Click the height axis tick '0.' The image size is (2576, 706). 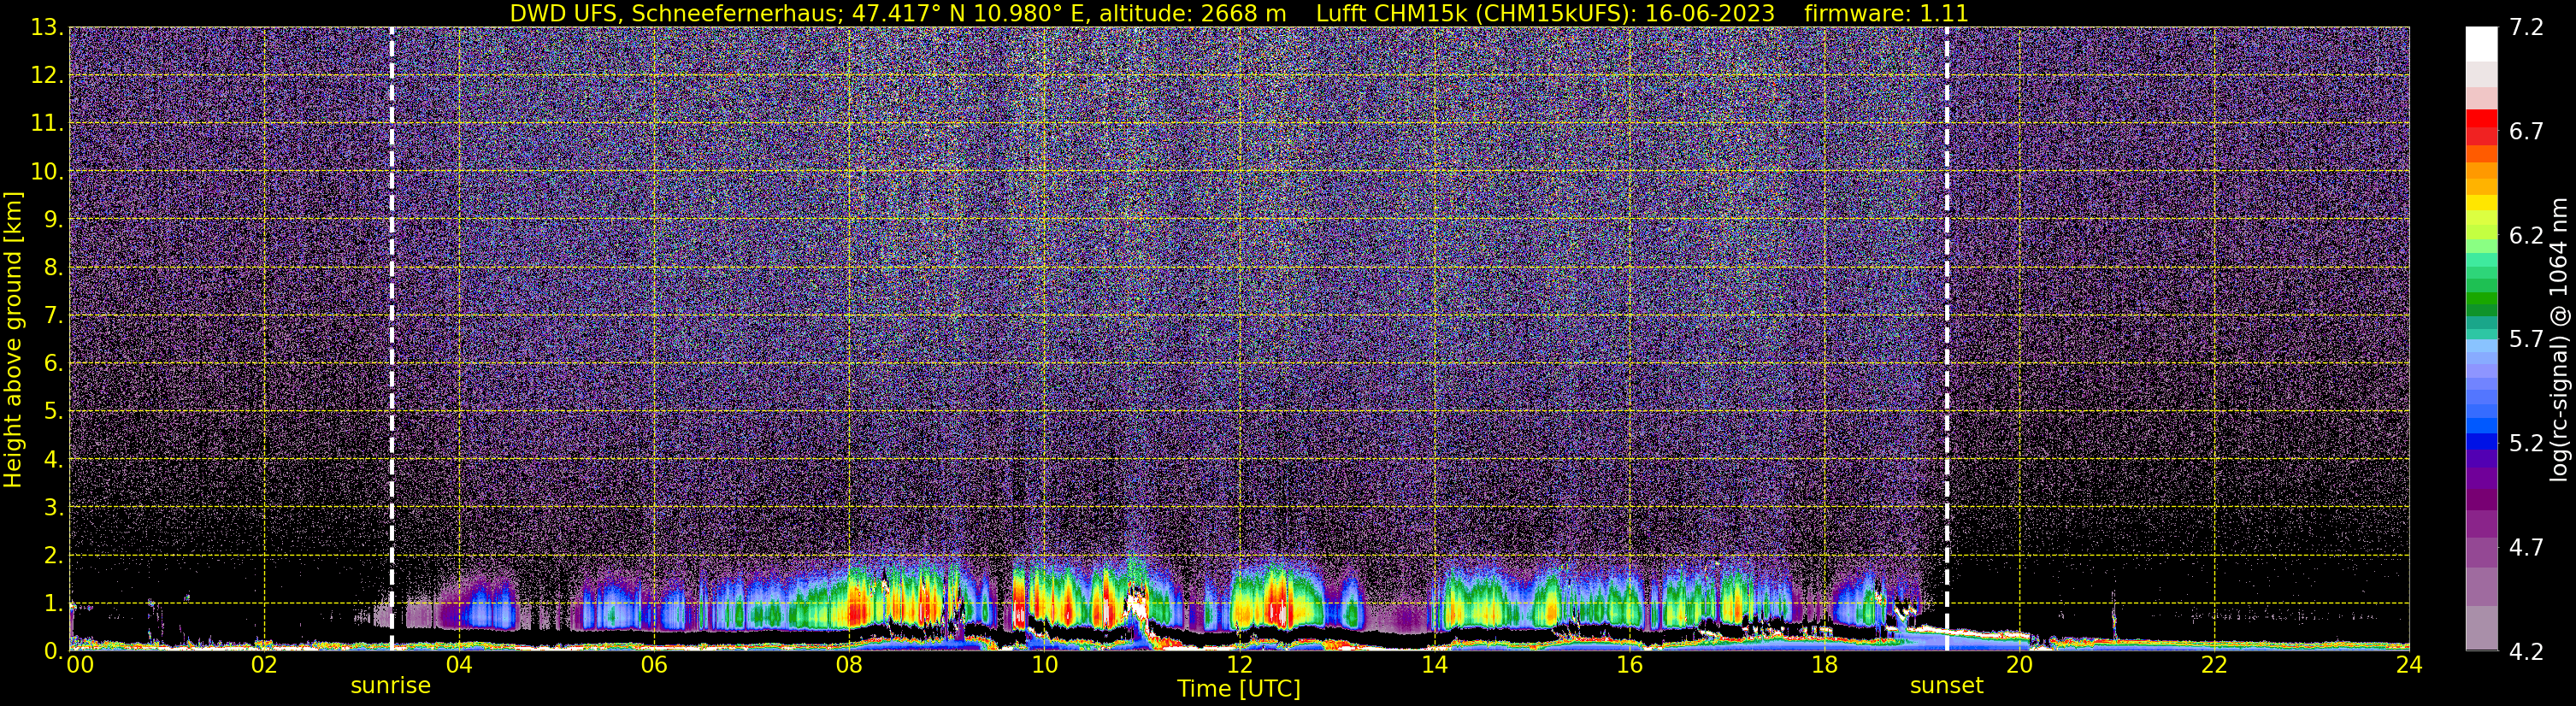(x=54, y=651)
